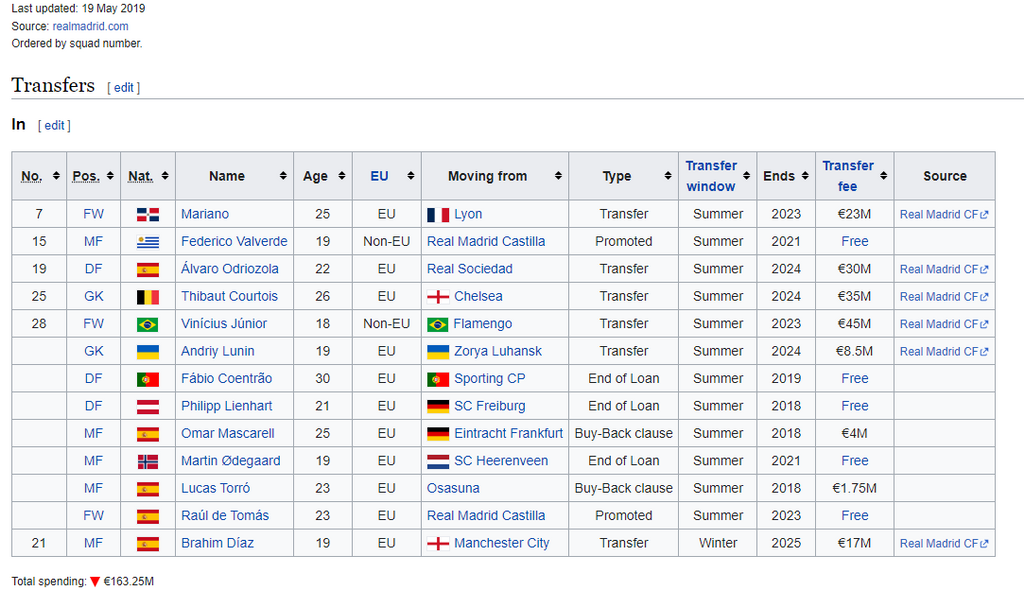Image resolution: width=1024 pixels, height=606 pixels.
Task: Open realmadrid.com source link
Action: click(x=90, y=26)
